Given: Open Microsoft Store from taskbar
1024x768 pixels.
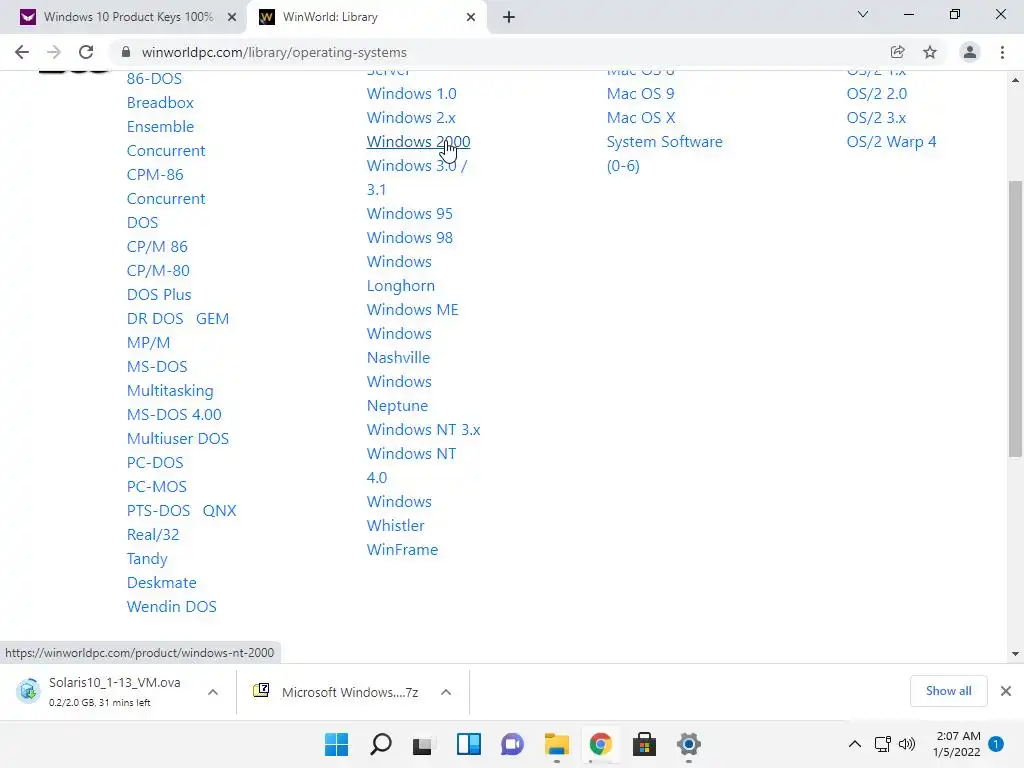Looking at the screenshot, I should pyautogui.click(x=644, y=744).
